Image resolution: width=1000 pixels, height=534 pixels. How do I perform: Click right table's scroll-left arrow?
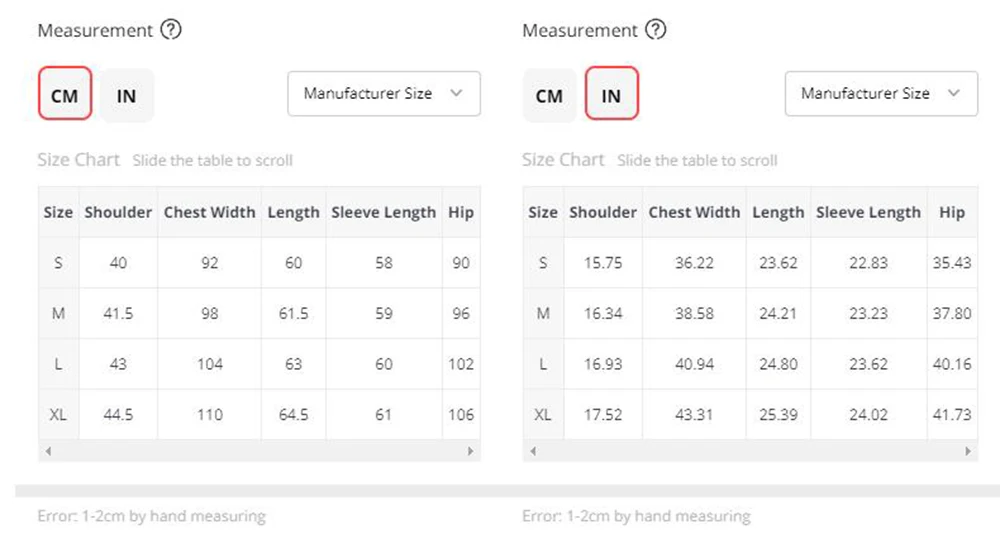coord(532,451)
